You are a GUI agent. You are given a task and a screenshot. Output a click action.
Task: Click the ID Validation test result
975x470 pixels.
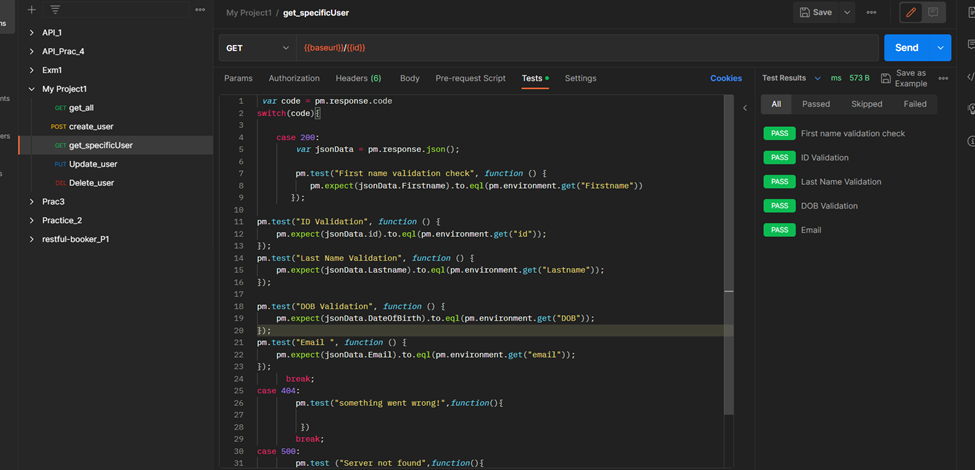click(x=825, y=157)
